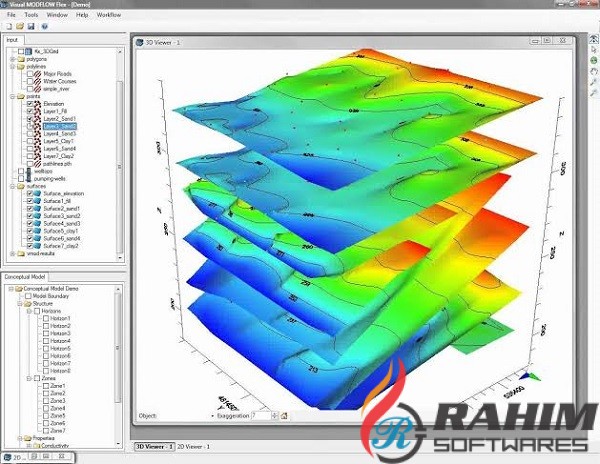Viewport: 600px width, 464px height.
Task: Click the Open project folder icon
Action: pyautogui.click(x=20, y=26)
